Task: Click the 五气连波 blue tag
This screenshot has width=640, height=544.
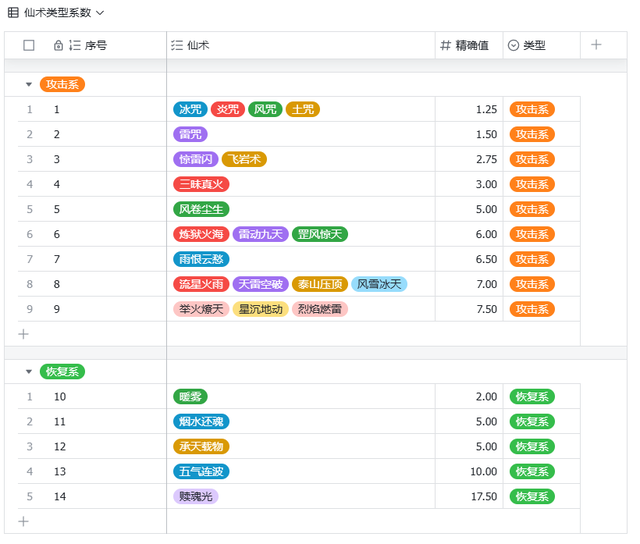Action: (201, 471)
